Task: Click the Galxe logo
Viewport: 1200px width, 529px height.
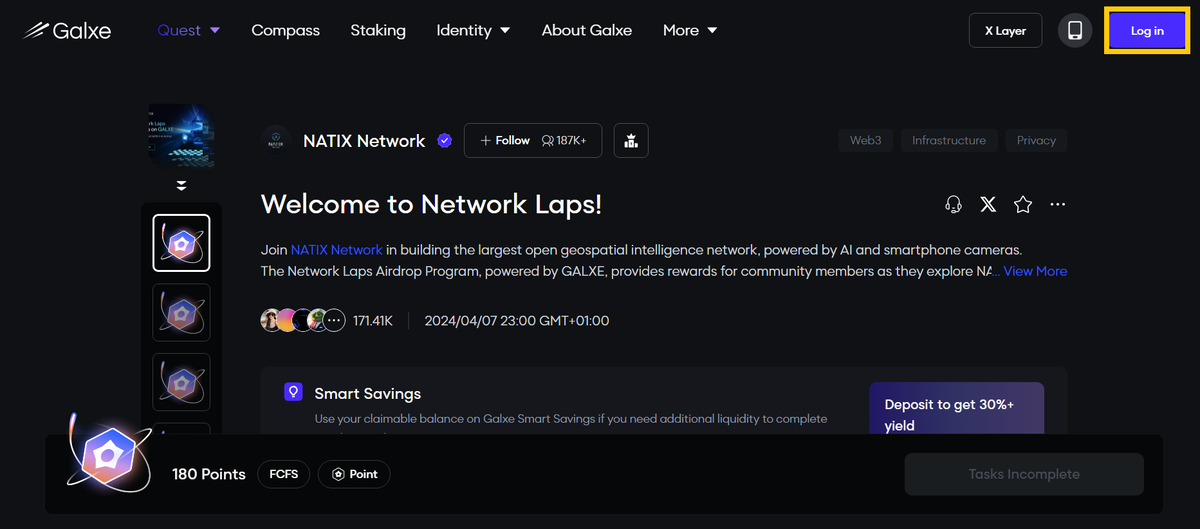Action: [67, 30]
